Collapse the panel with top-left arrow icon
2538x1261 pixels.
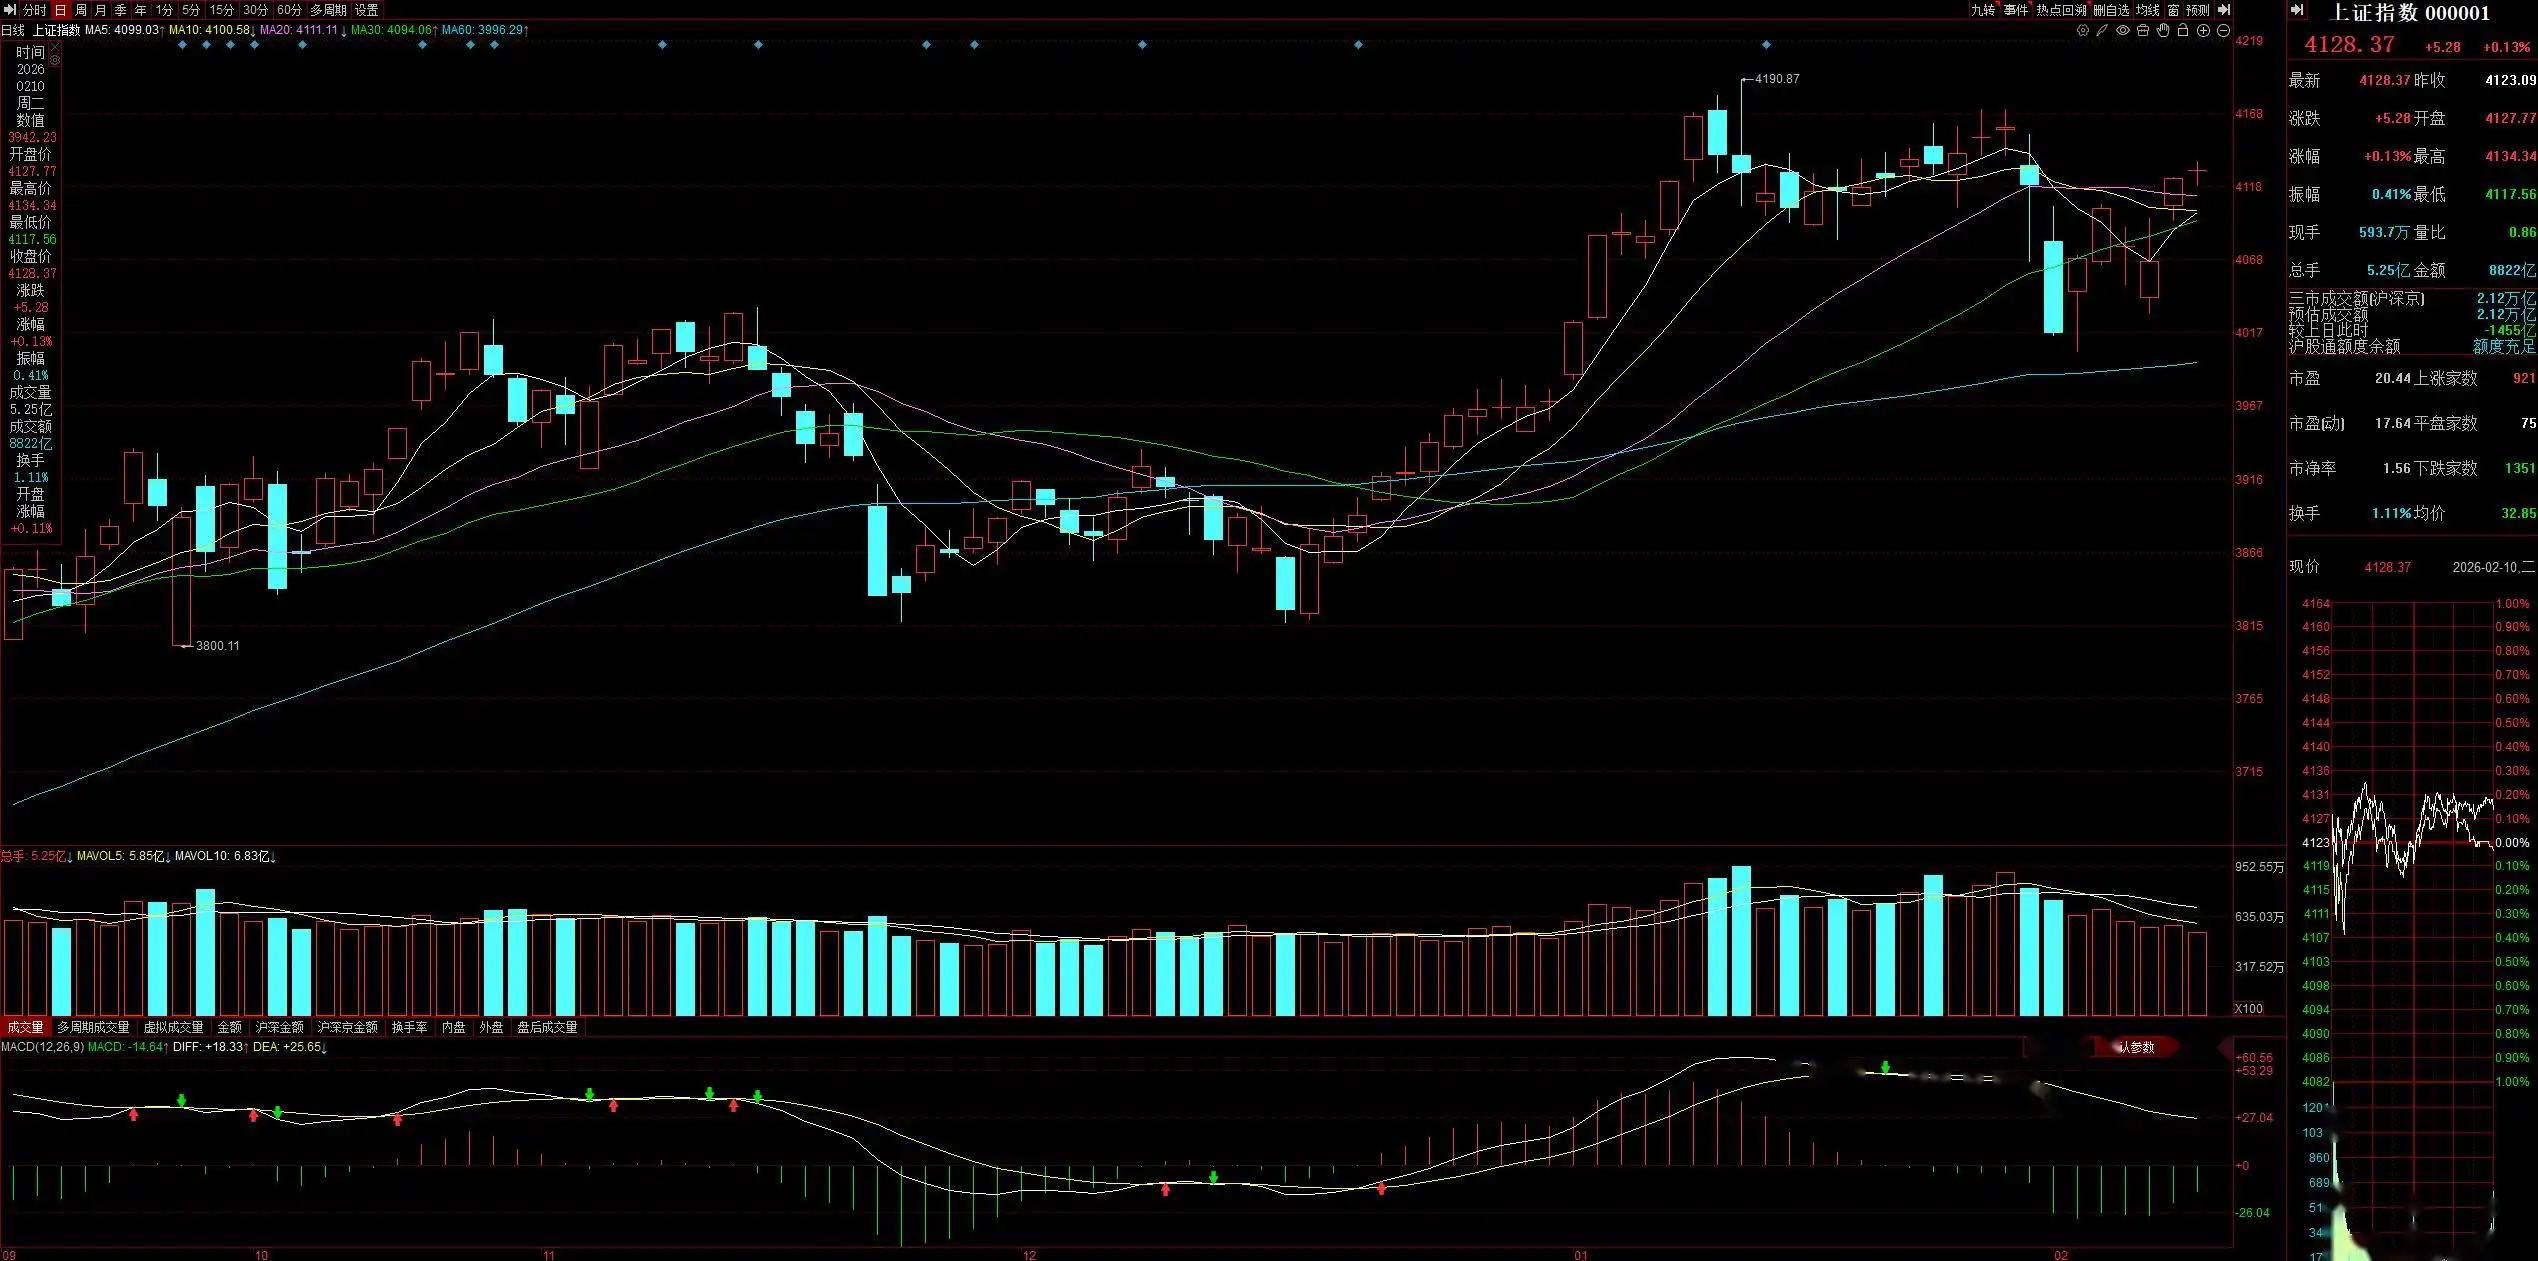(x=10, y=10)
